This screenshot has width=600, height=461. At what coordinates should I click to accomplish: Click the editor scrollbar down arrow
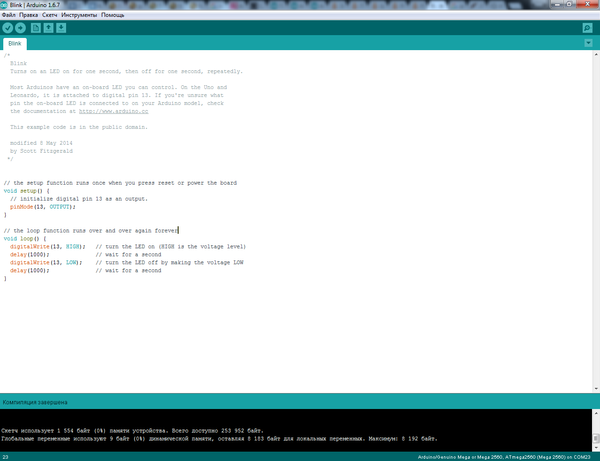click(596, 389)
